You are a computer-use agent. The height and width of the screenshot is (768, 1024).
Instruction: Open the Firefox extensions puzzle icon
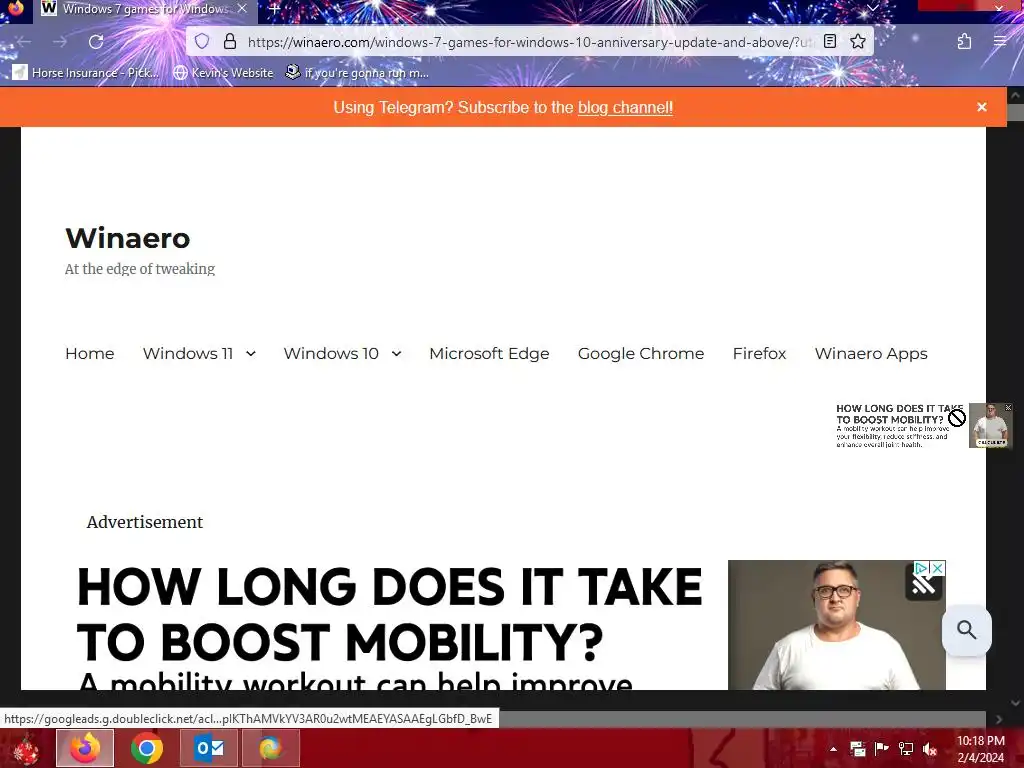point(965,42)
